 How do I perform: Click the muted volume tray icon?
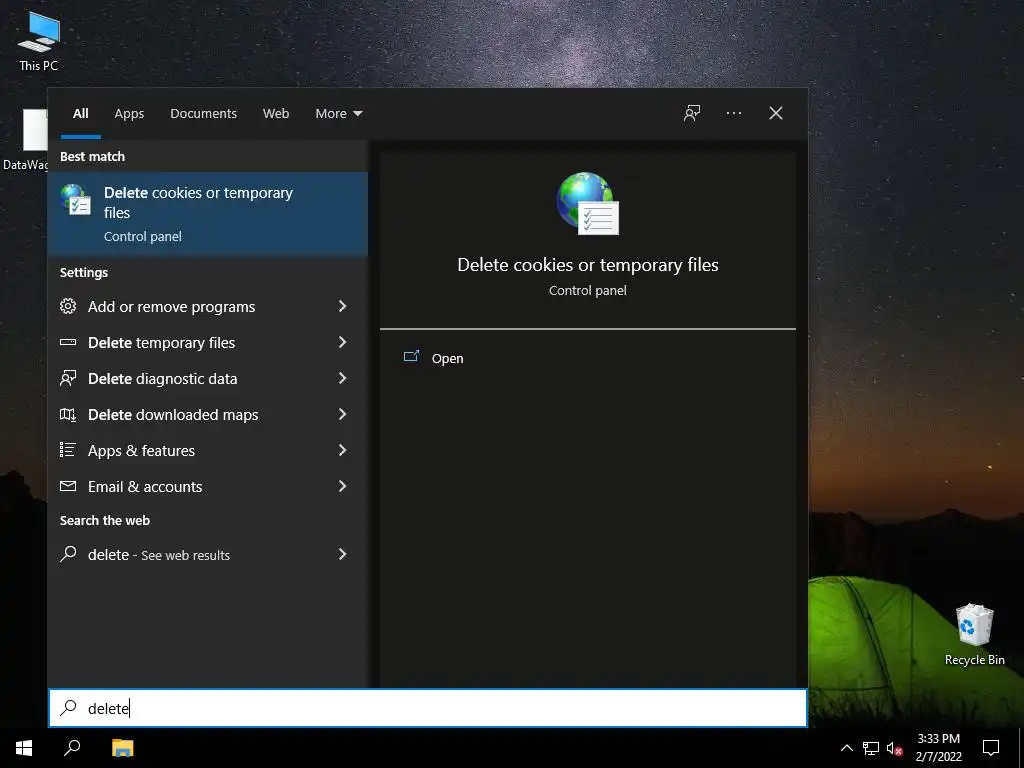tap(894, 748)
